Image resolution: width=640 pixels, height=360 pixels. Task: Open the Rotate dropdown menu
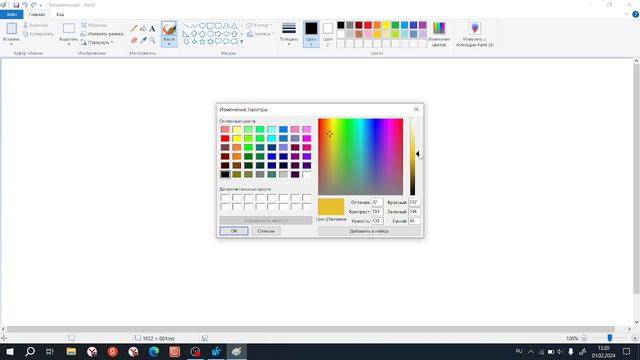[97, 42]
